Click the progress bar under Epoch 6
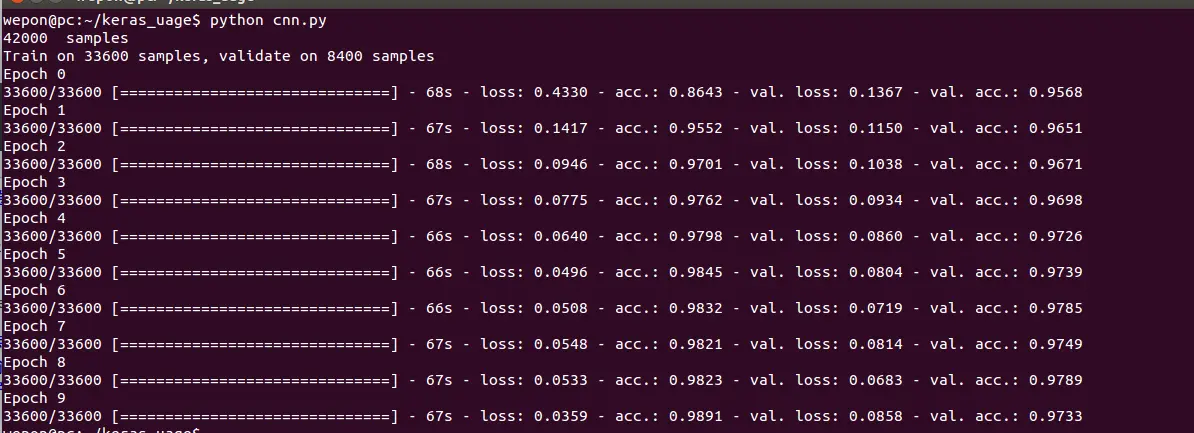1194x433 pixels. pos(255,308)
